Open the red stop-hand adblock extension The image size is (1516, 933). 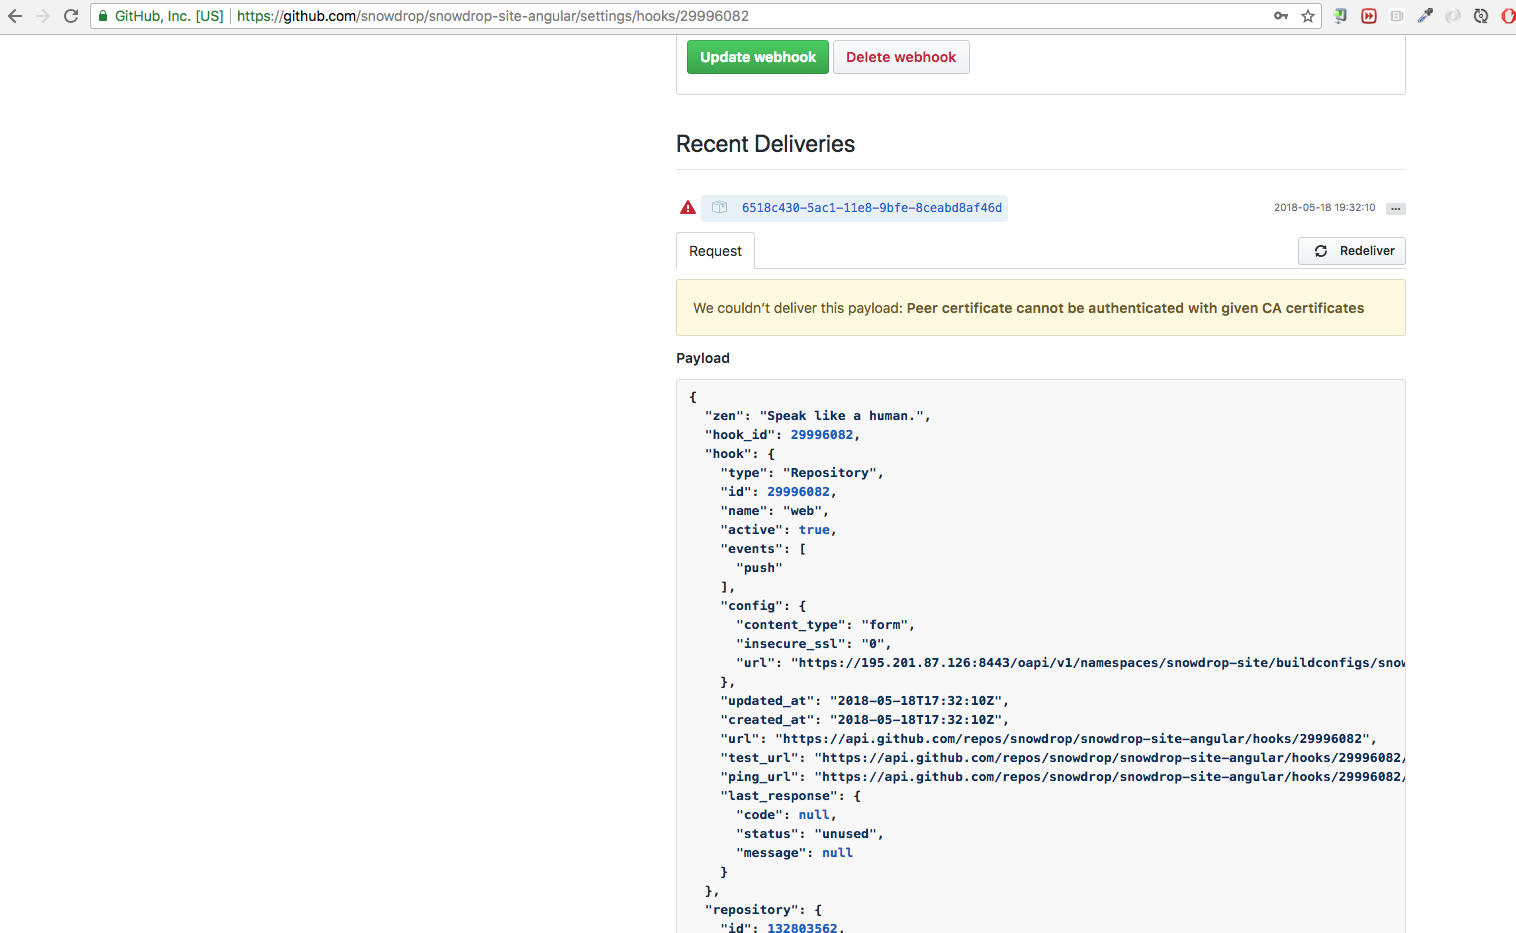coord(1508,16)
